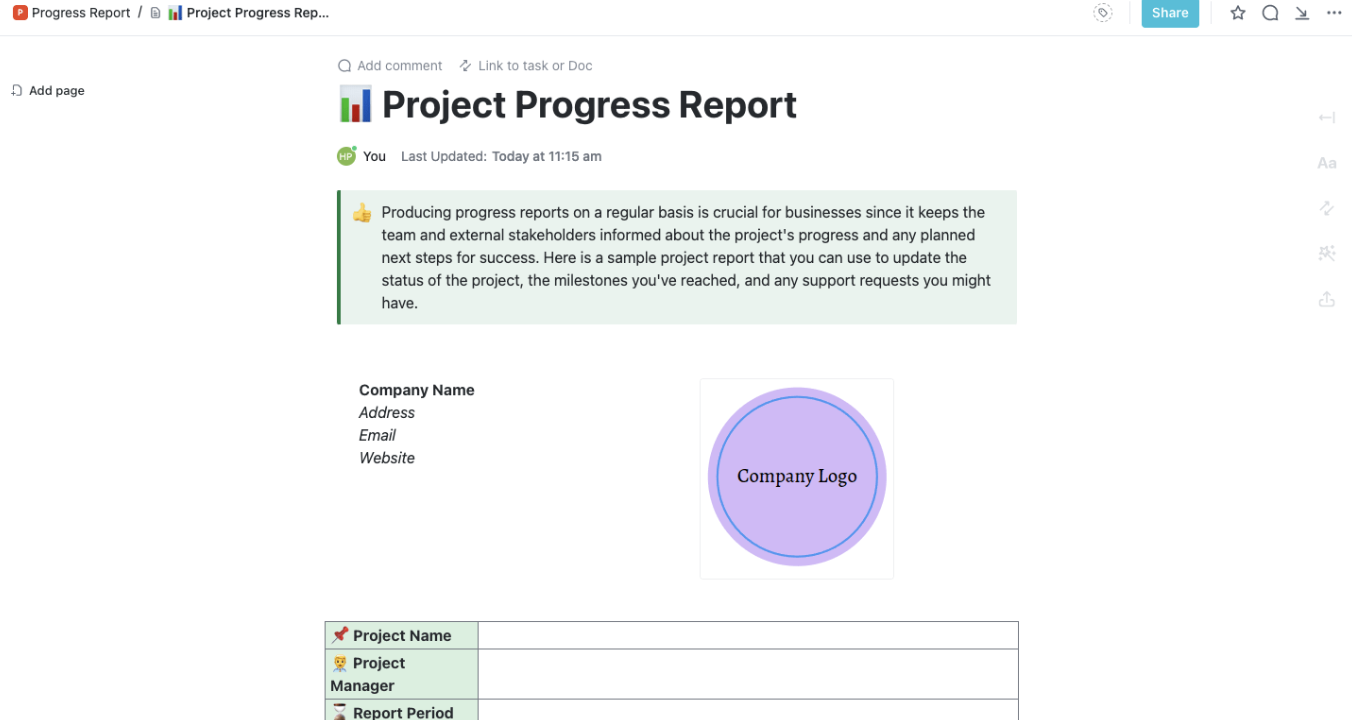Viewport: 1352px width, 720px height.
Task: Favorite this doc with the star icon
Action: tap(1238, 13)
